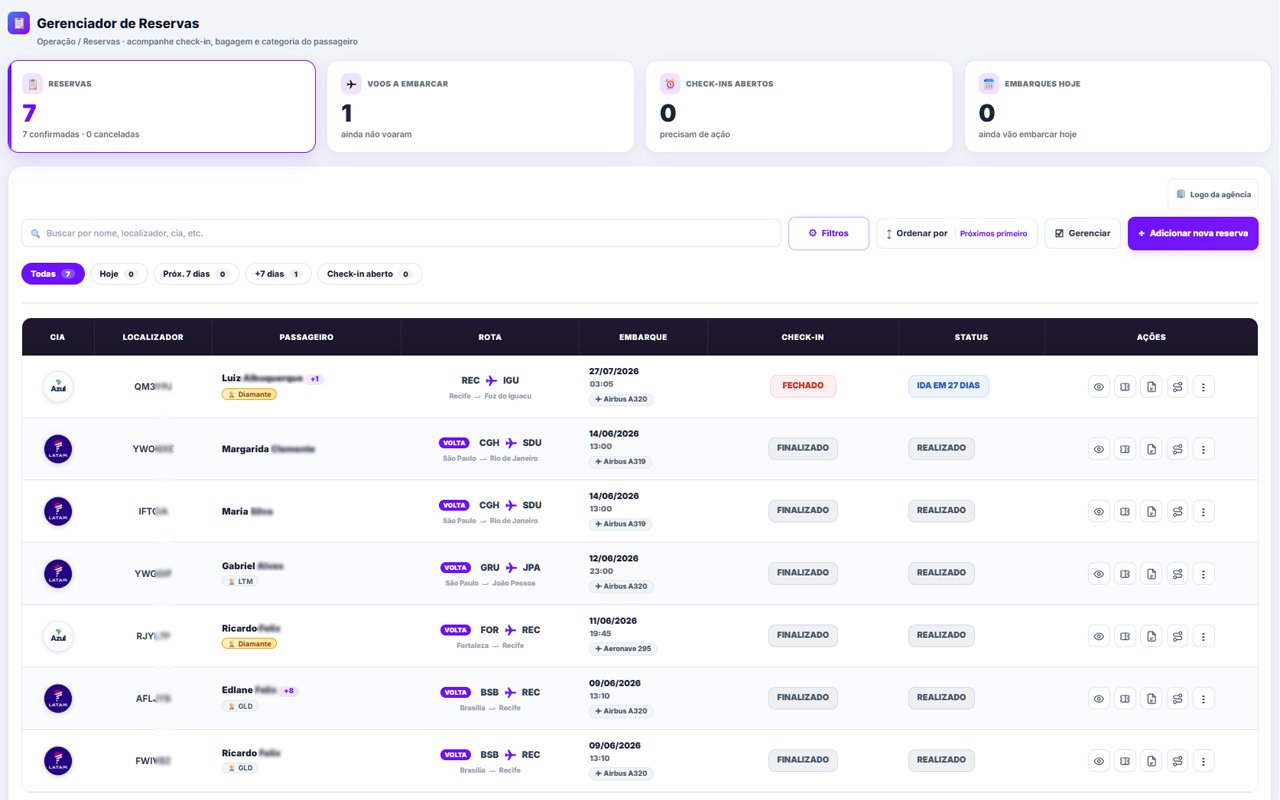Open more options menu for Gabriel's reservation
Screen dimensions: 1280x800
pos(1204,574)
